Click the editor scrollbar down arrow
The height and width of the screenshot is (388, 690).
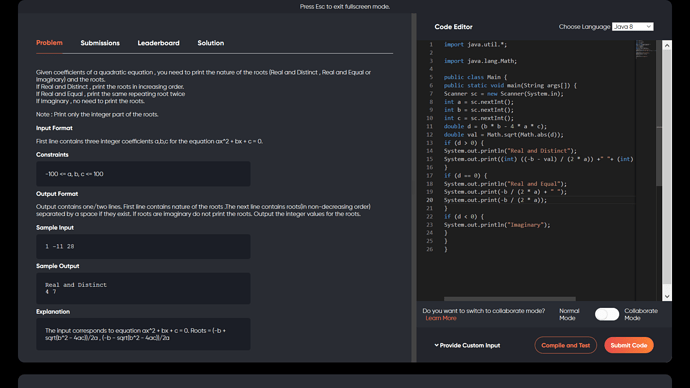pyautogui.click(x=667, y=296)
